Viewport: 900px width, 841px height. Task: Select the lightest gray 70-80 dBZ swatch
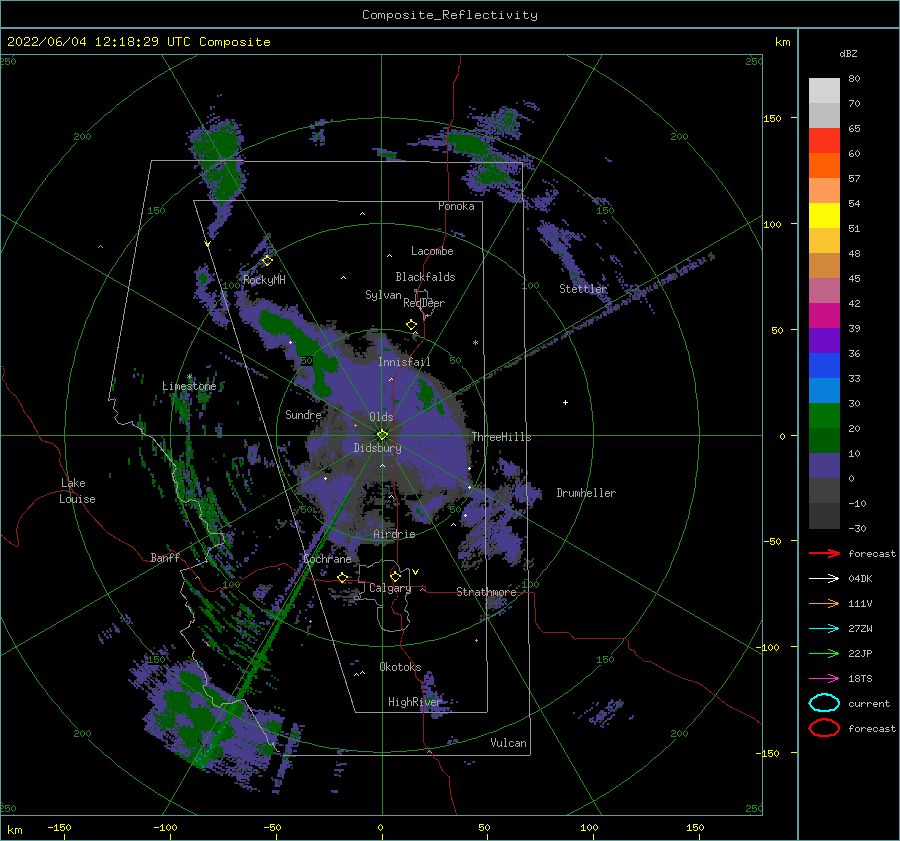(x=824, y=91)
